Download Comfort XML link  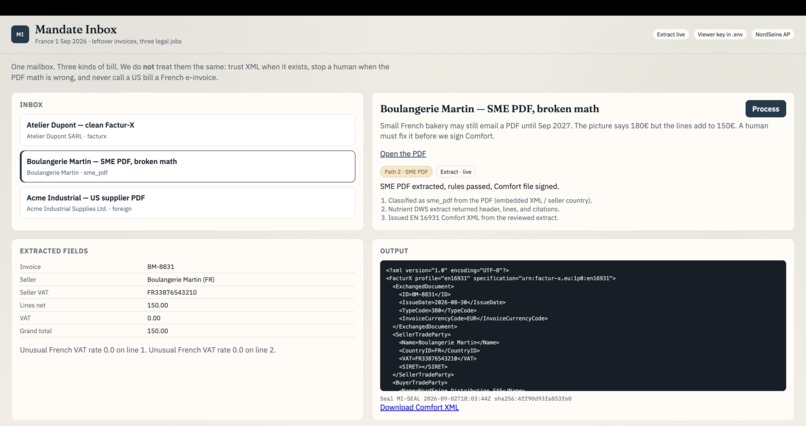click(419, 408)
